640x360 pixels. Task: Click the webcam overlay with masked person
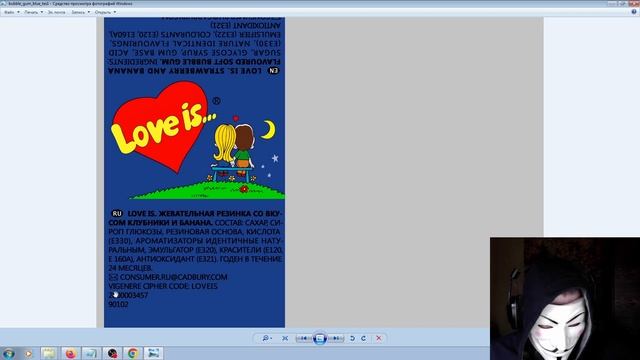[x=565, y=298]
